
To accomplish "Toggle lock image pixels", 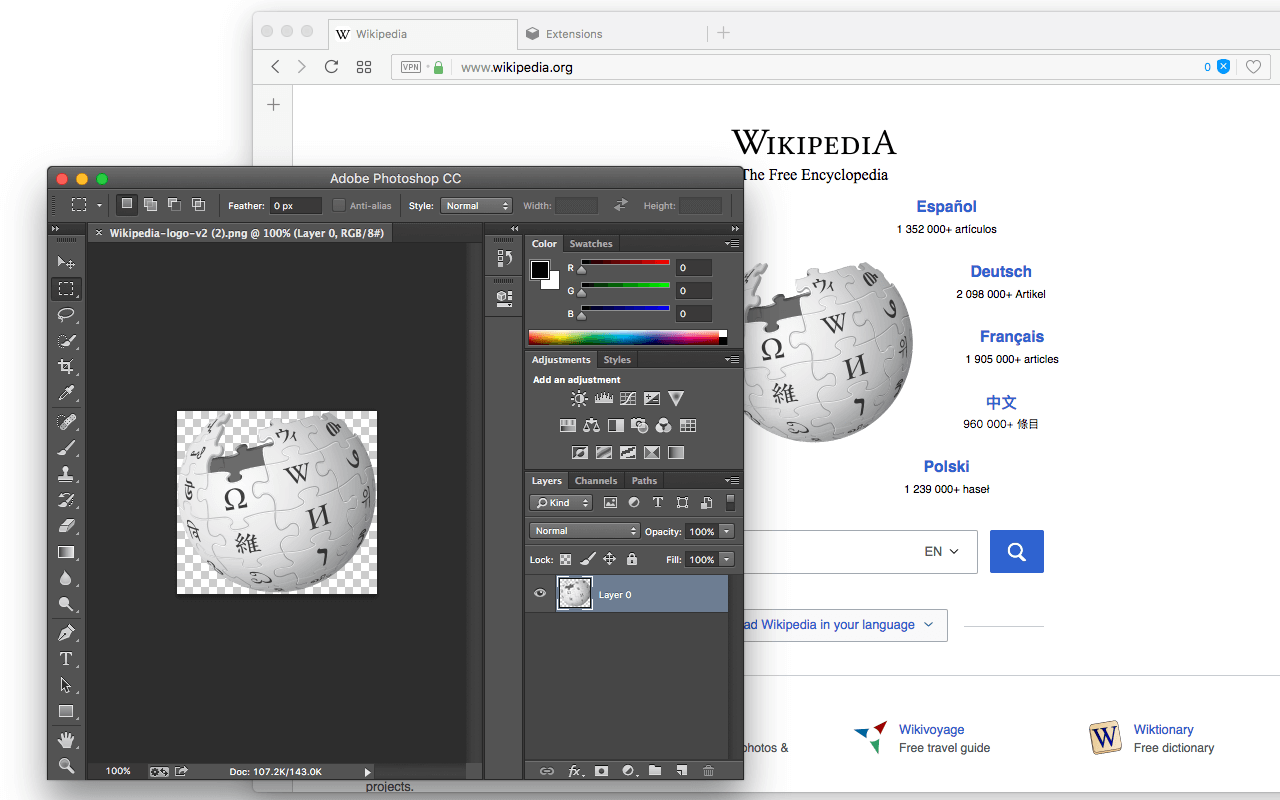I will 588,559.
